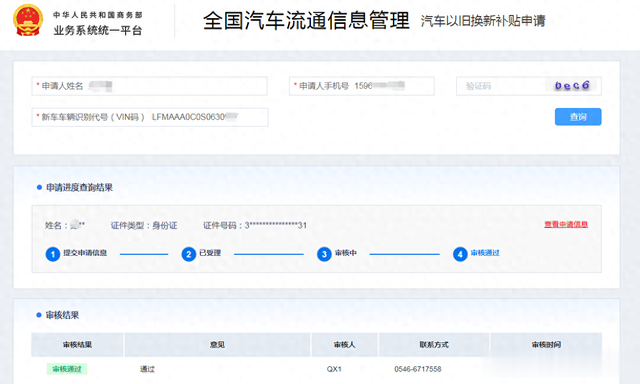Click the 业务系统统一平台 header text

pos(98,30)
